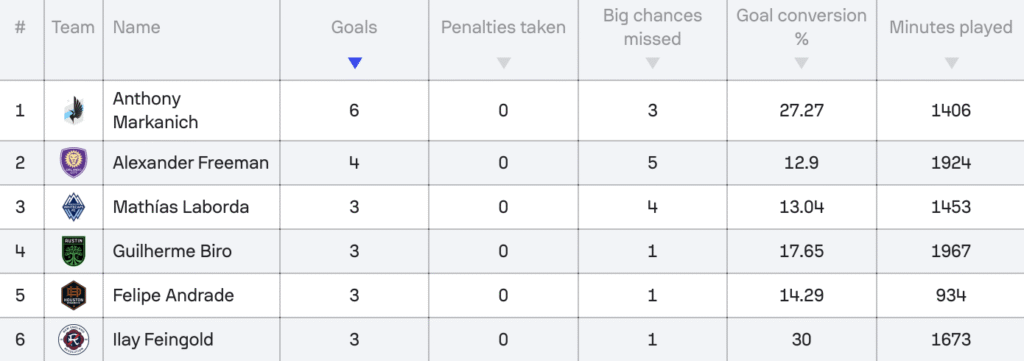Viewport: 1024px width, 361px height.
Task: Sort by Goal conversion % arrow
Action: 801,63
